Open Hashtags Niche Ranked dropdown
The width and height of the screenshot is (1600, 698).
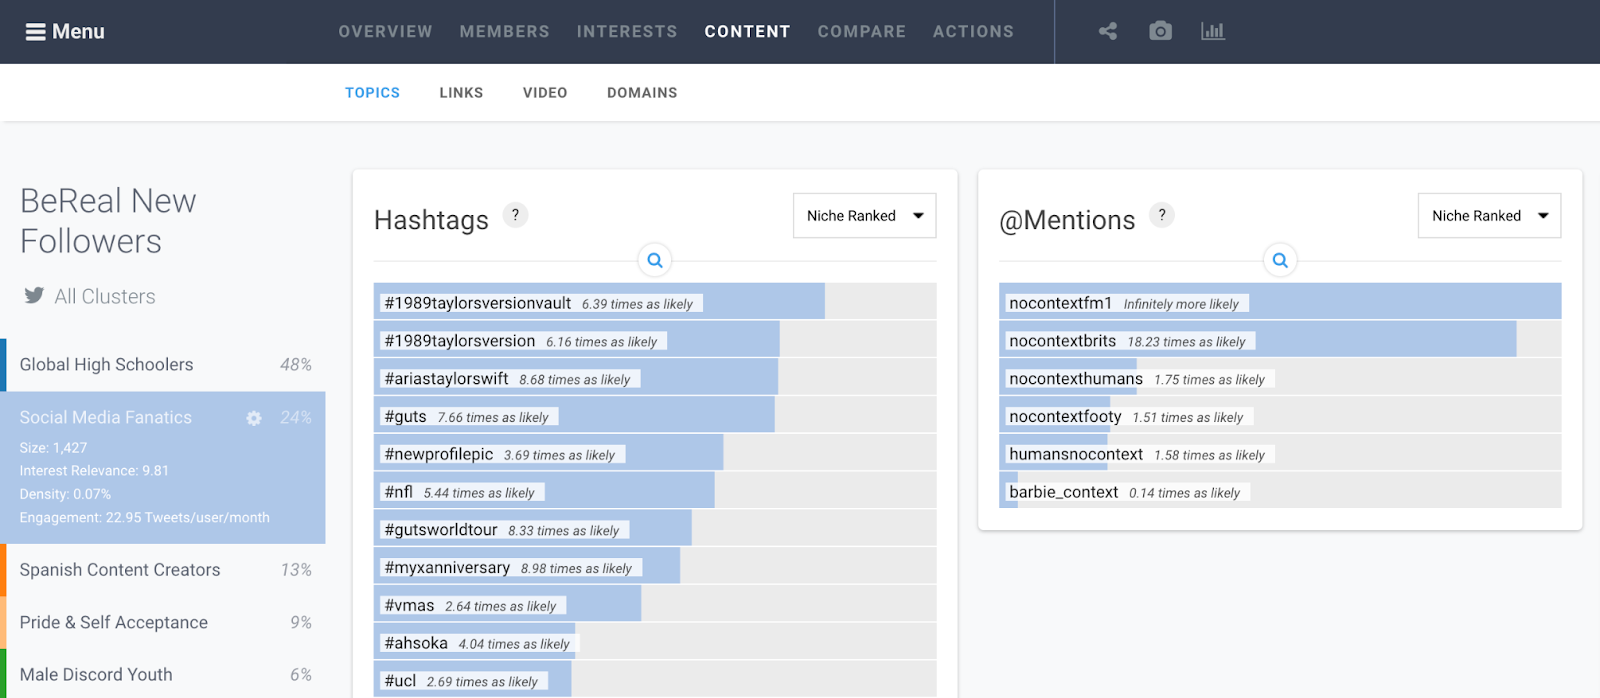click(864, 216)
